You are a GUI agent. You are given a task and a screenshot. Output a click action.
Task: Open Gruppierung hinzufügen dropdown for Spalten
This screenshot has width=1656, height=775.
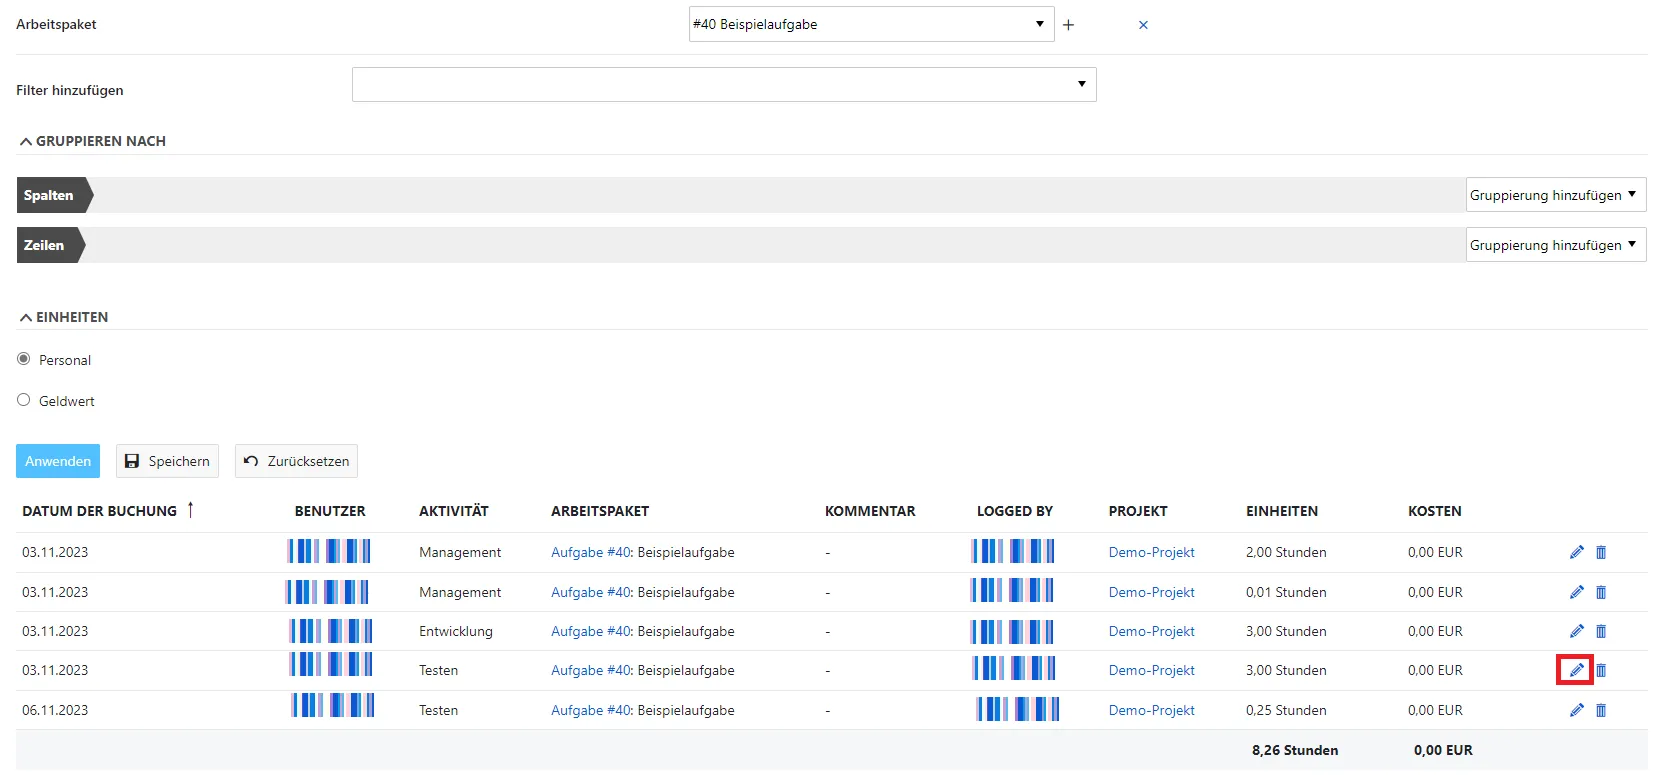[1555, 195]
